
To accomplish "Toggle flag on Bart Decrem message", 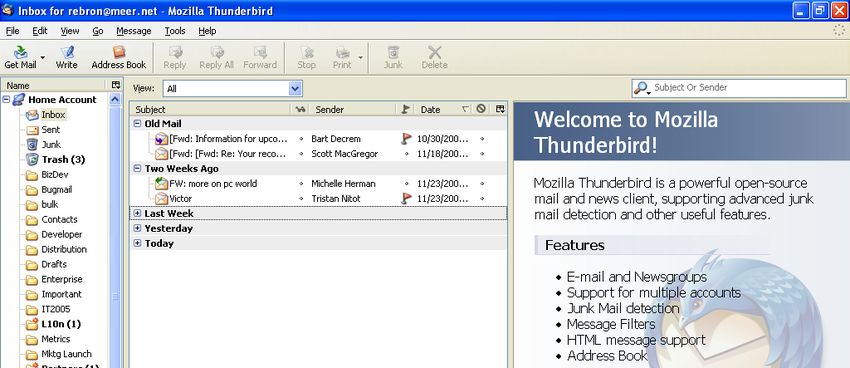I will (407, 139).
